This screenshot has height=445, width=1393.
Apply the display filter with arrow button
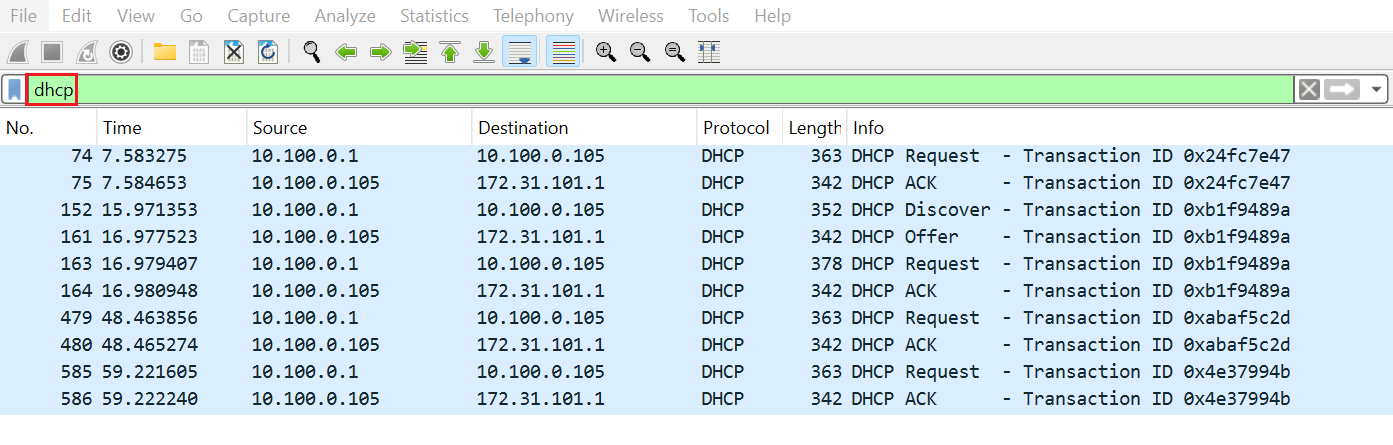tap(1343, 90)
